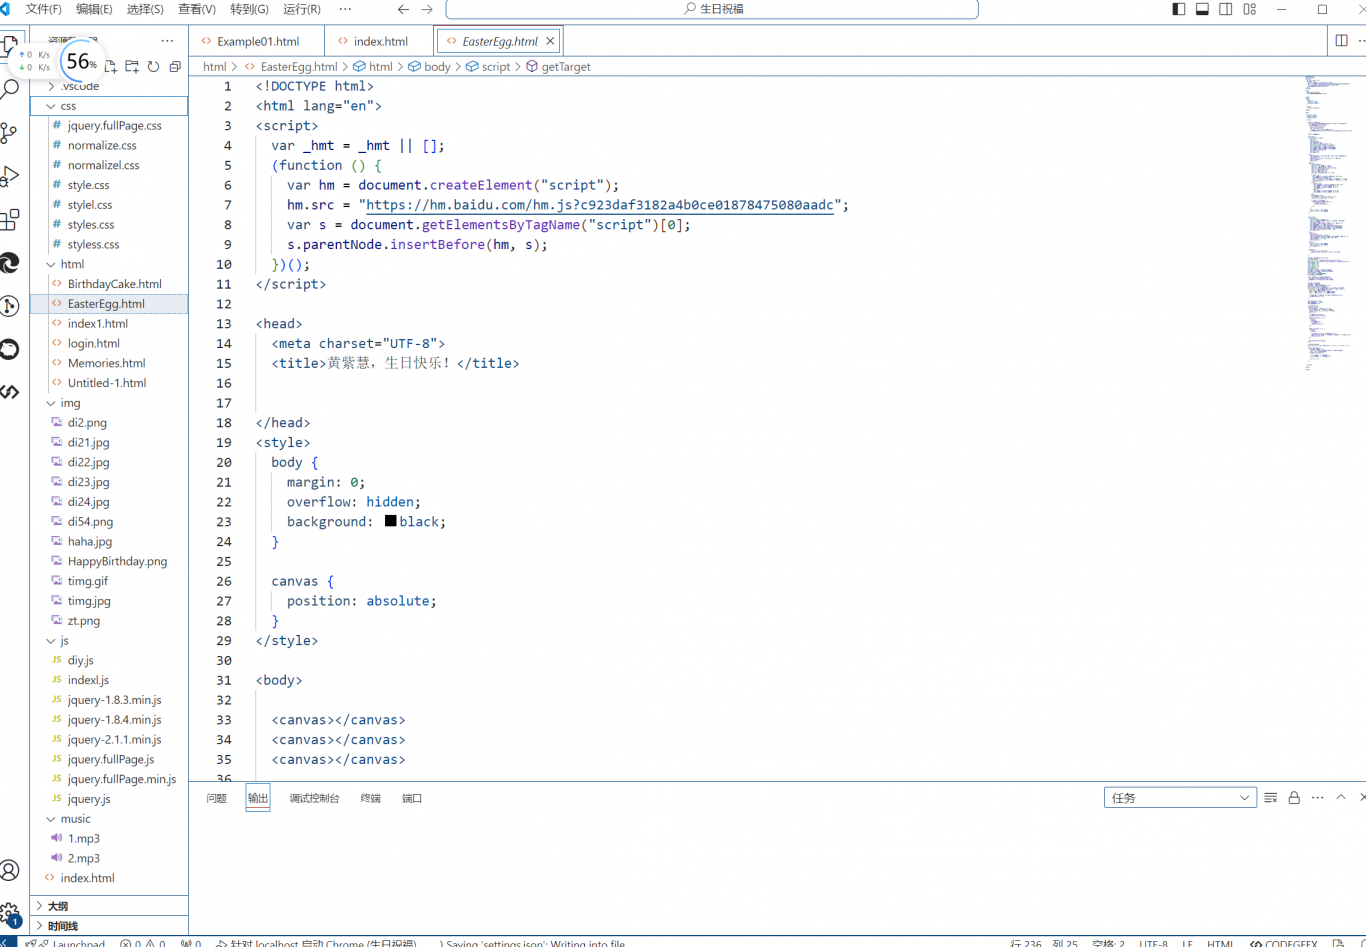Switch to the index.html editor tab
The height and width of the screenshot is (947, 1366).
380,41
